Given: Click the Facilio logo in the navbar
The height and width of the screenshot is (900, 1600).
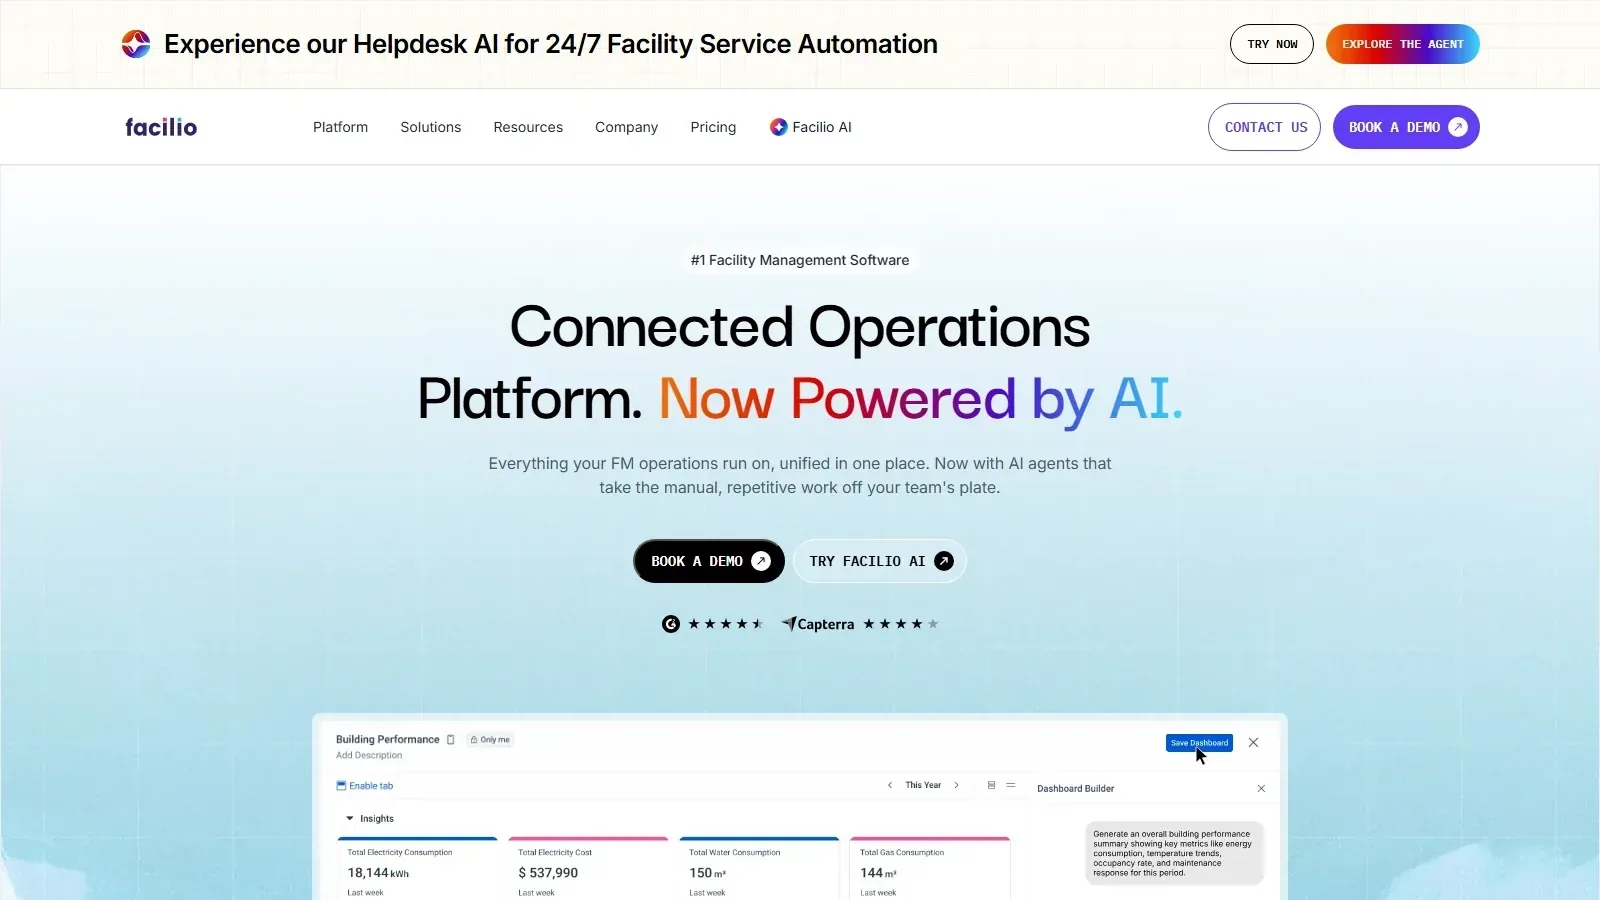Looking at the screenshot, I should click(x=161, y=127).
